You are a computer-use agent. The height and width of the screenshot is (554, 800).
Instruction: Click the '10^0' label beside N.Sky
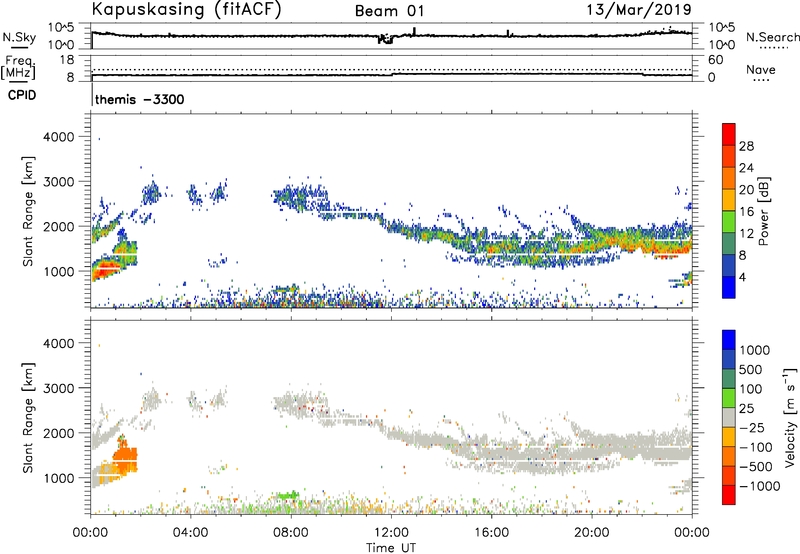point(61,45)
